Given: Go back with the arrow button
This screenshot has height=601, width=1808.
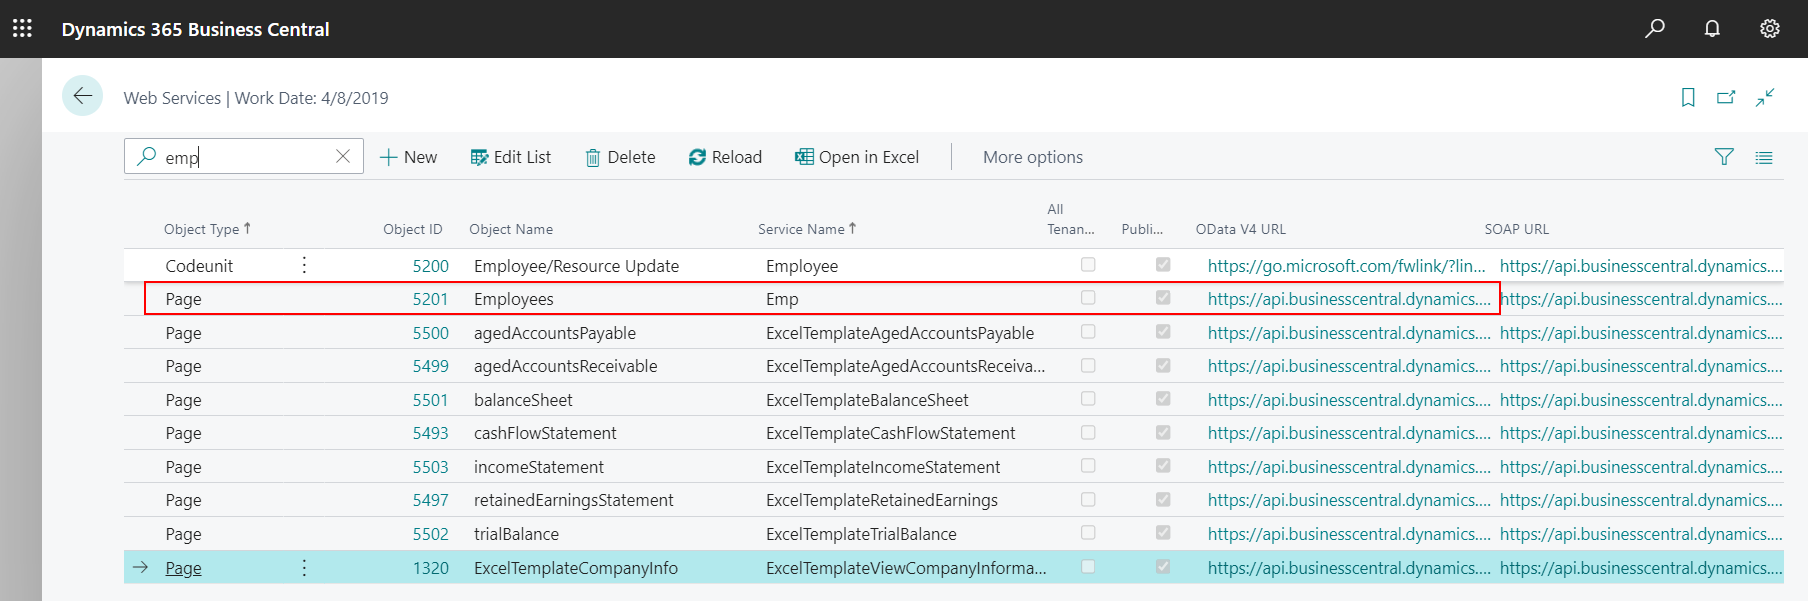Looking at the screenshot, I should point(82,96).
